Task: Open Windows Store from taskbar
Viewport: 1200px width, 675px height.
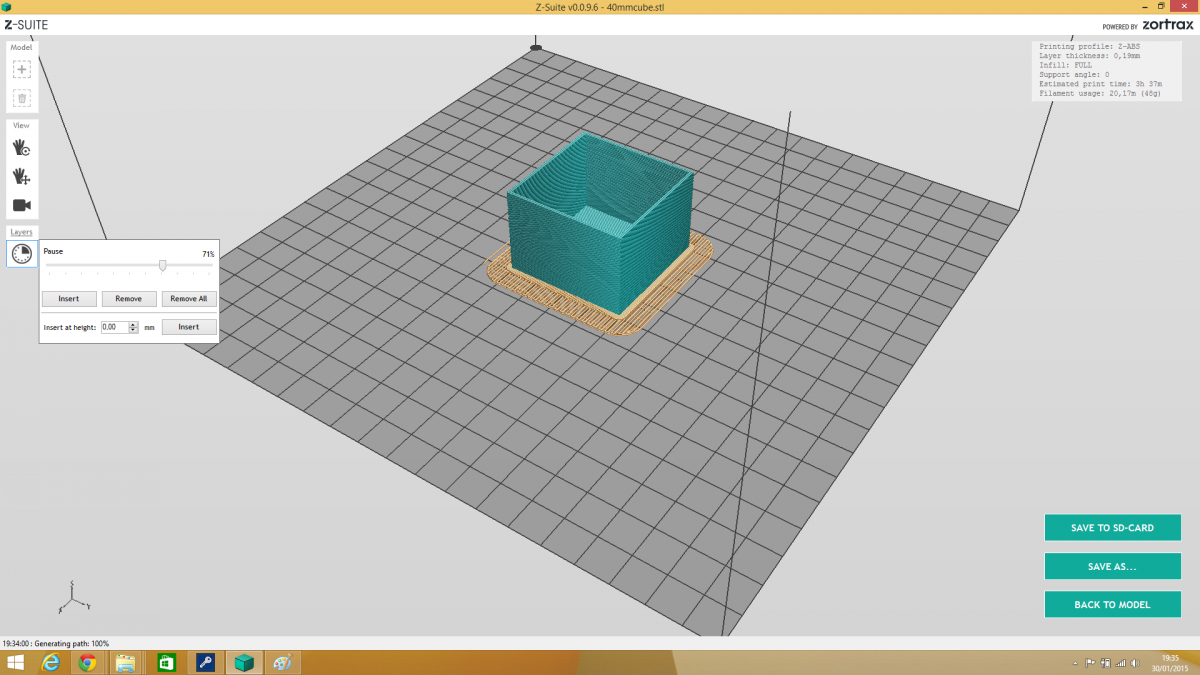Action: [x=167, y=662]
